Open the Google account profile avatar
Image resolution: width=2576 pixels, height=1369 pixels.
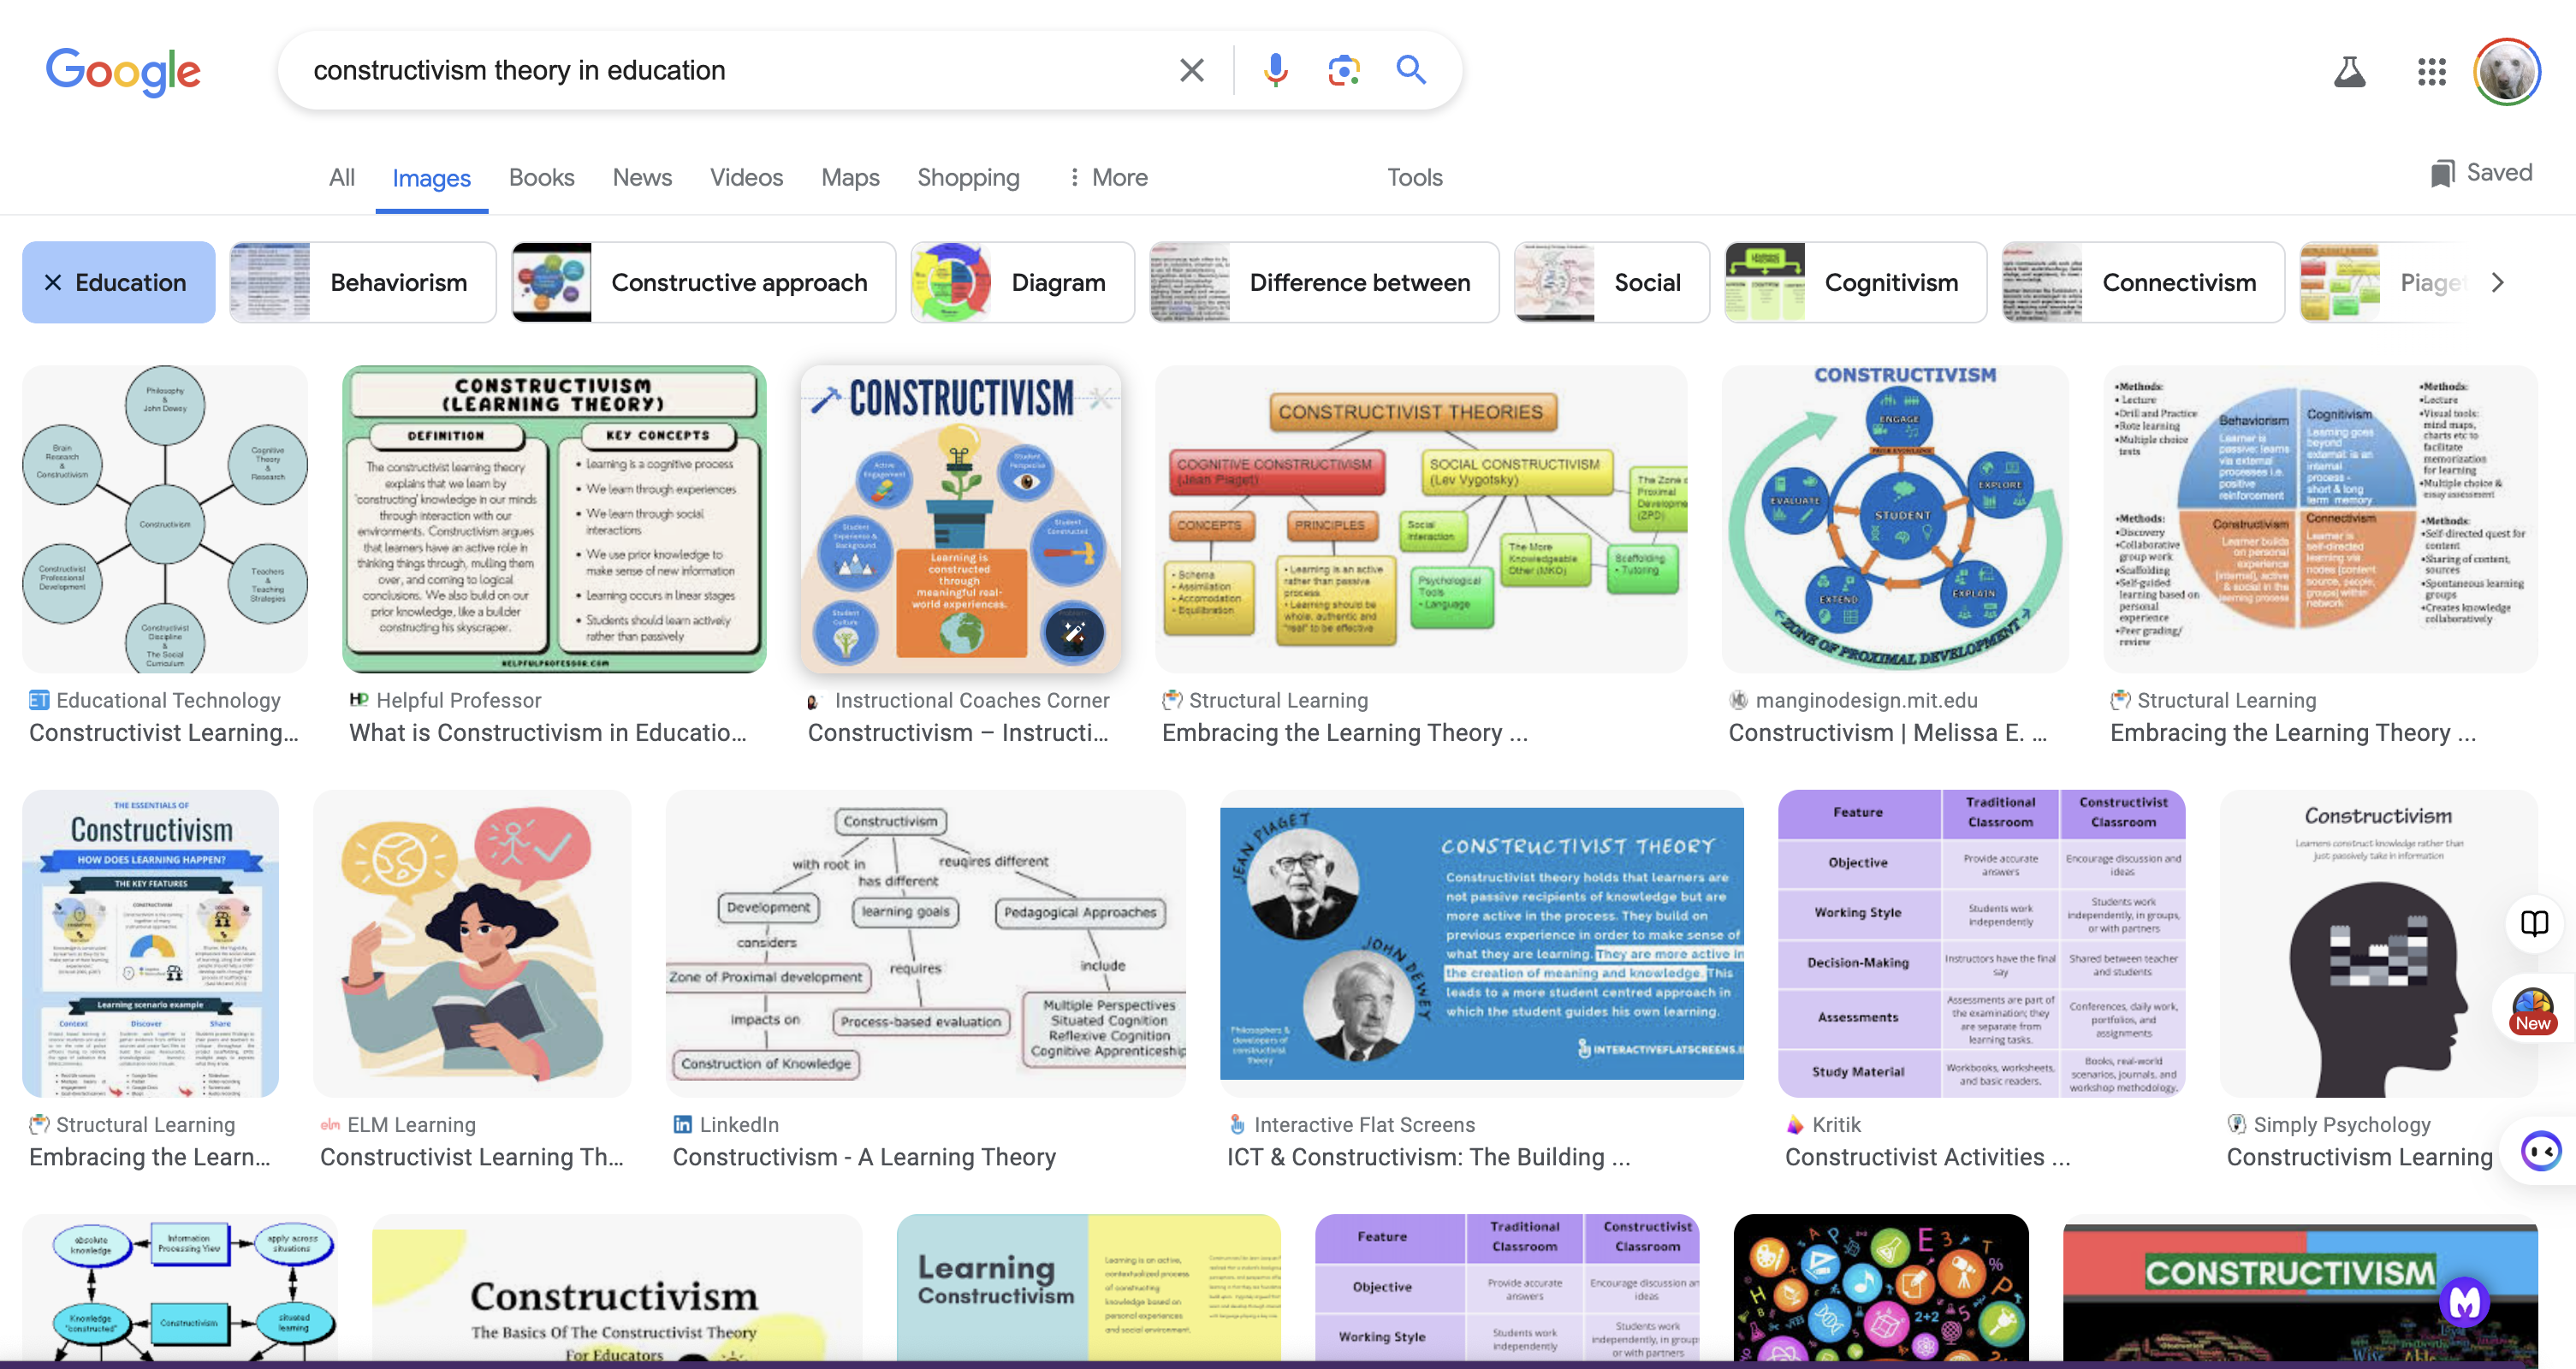pyautogui.click(x=2506, y=72)
